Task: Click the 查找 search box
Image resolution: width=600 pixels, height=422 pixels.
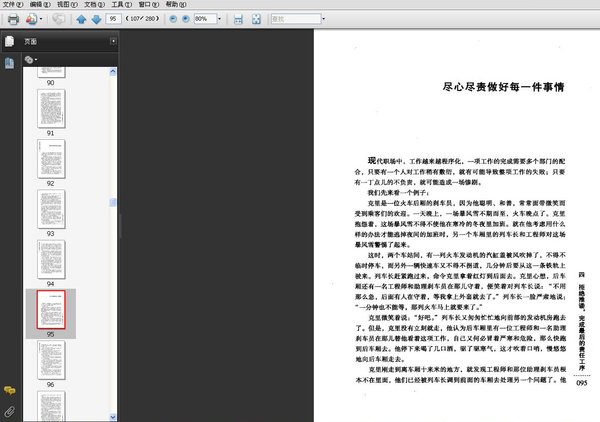Action: [x=298, y=19]
